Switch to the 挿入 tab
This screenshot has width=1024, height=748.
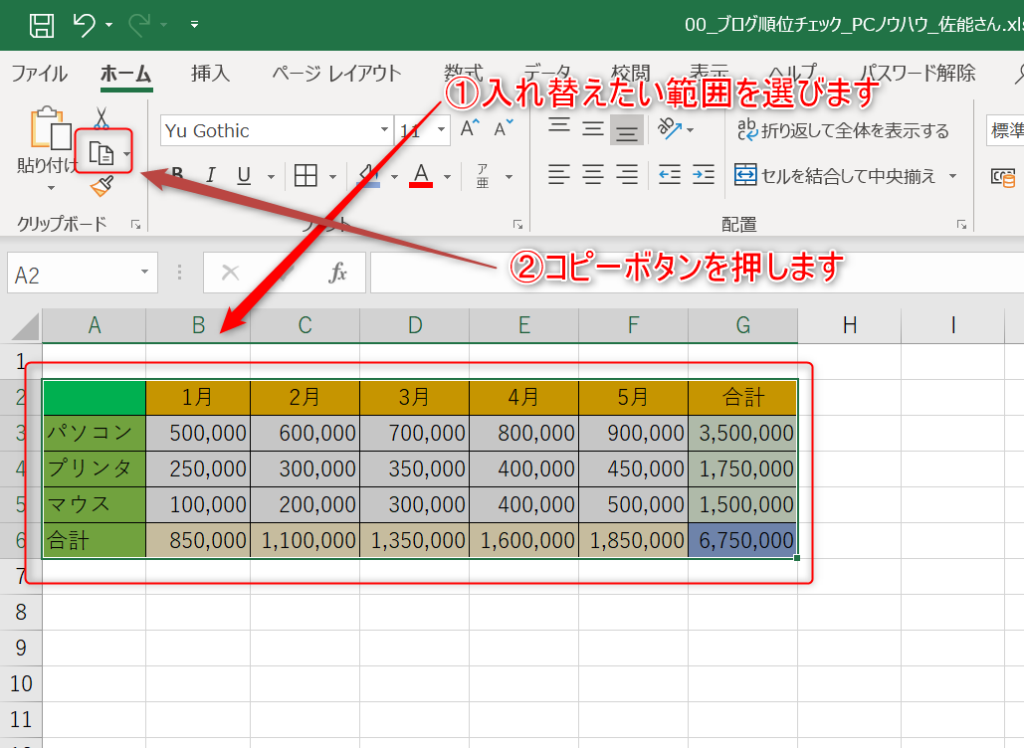[210, 73]
